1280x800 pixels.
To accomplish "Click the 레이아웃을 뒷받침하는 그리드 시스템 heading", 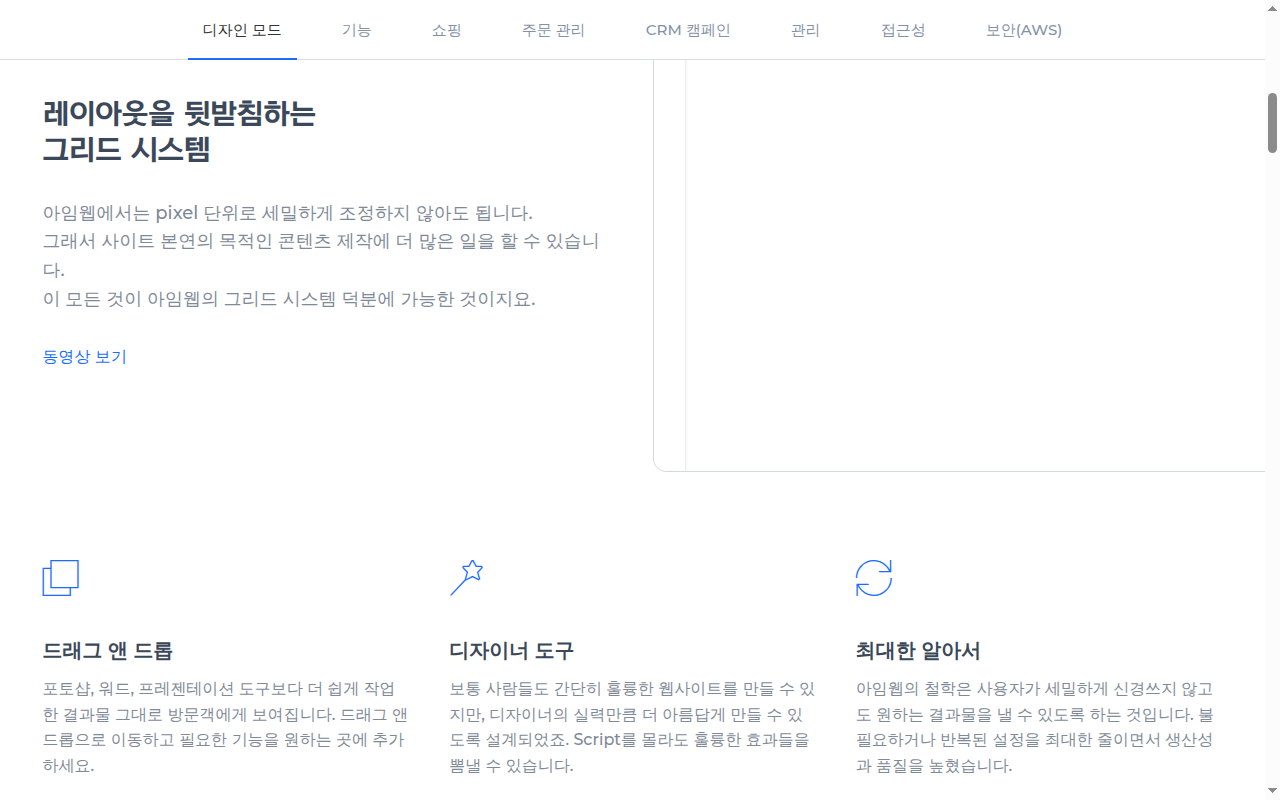I will pyautogui.click(x=179, y=131).
